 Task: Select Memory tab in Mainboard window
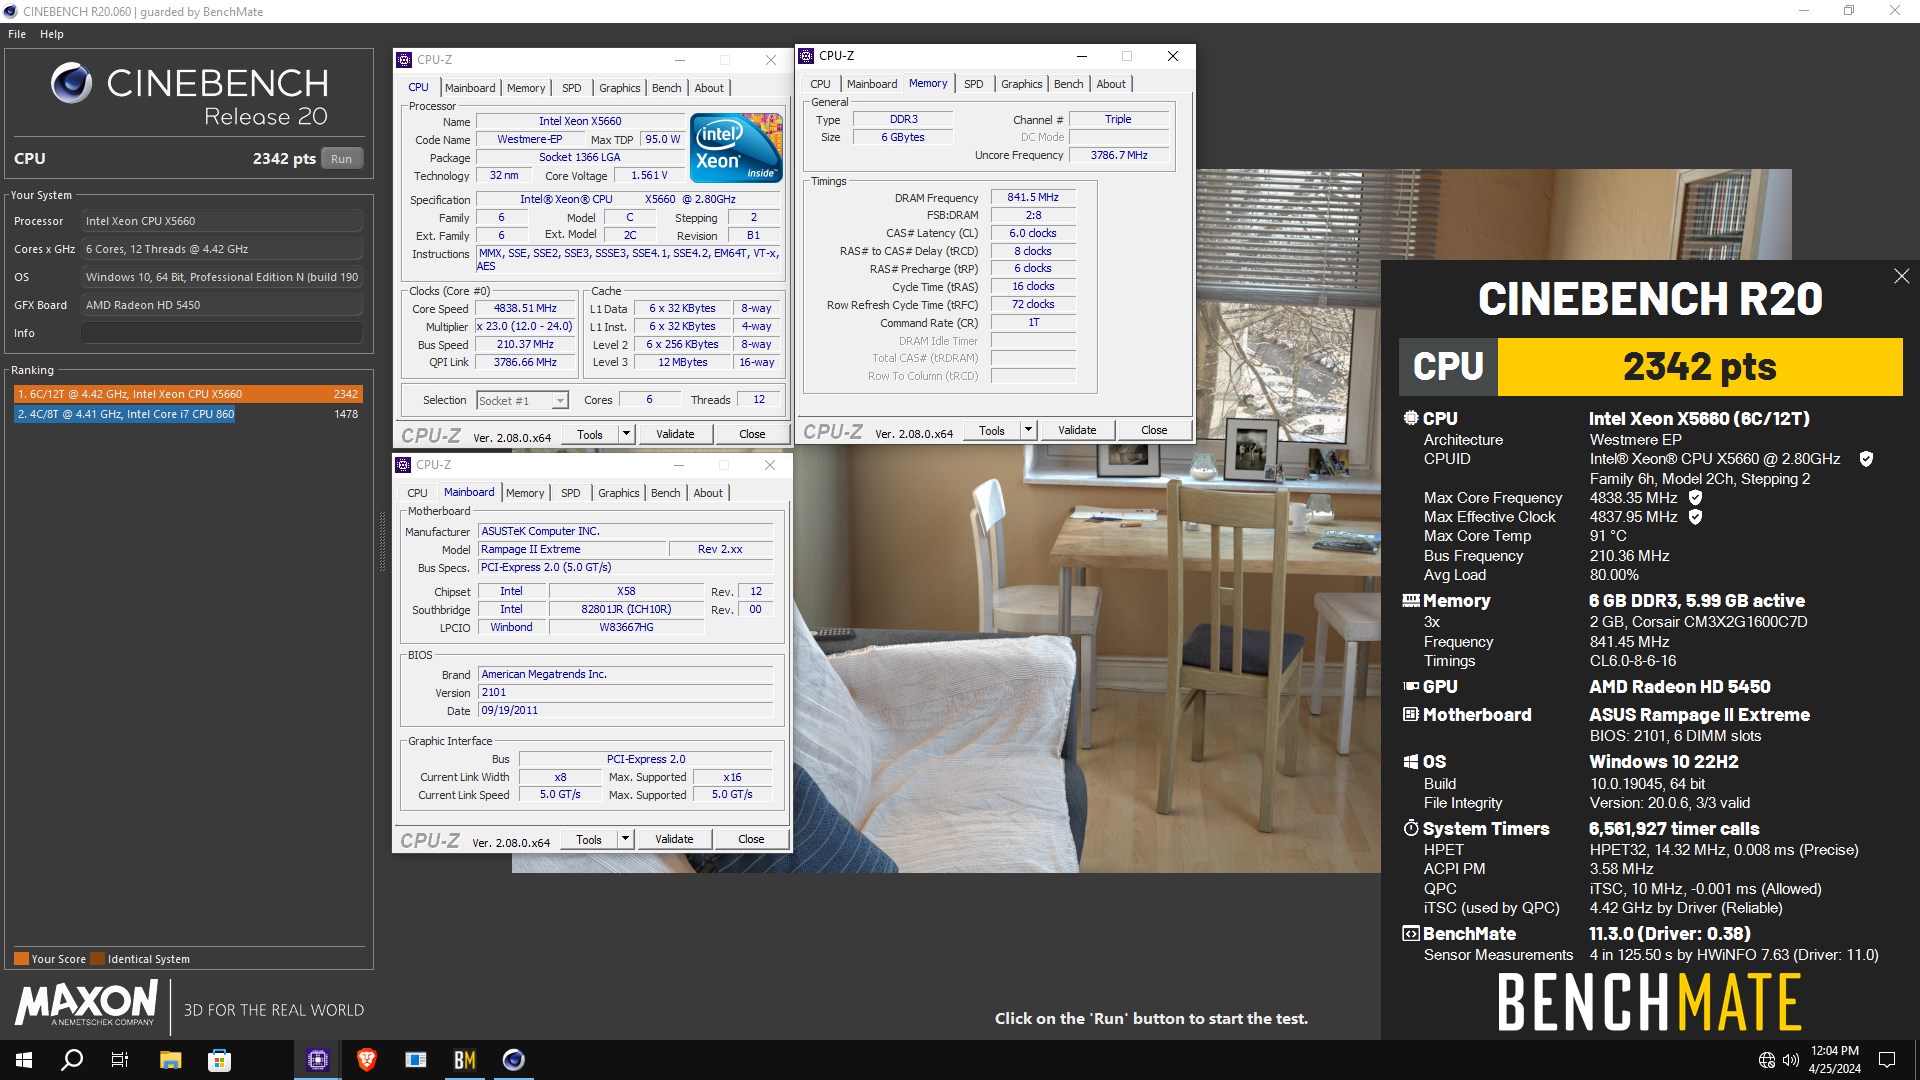point(525,493)
